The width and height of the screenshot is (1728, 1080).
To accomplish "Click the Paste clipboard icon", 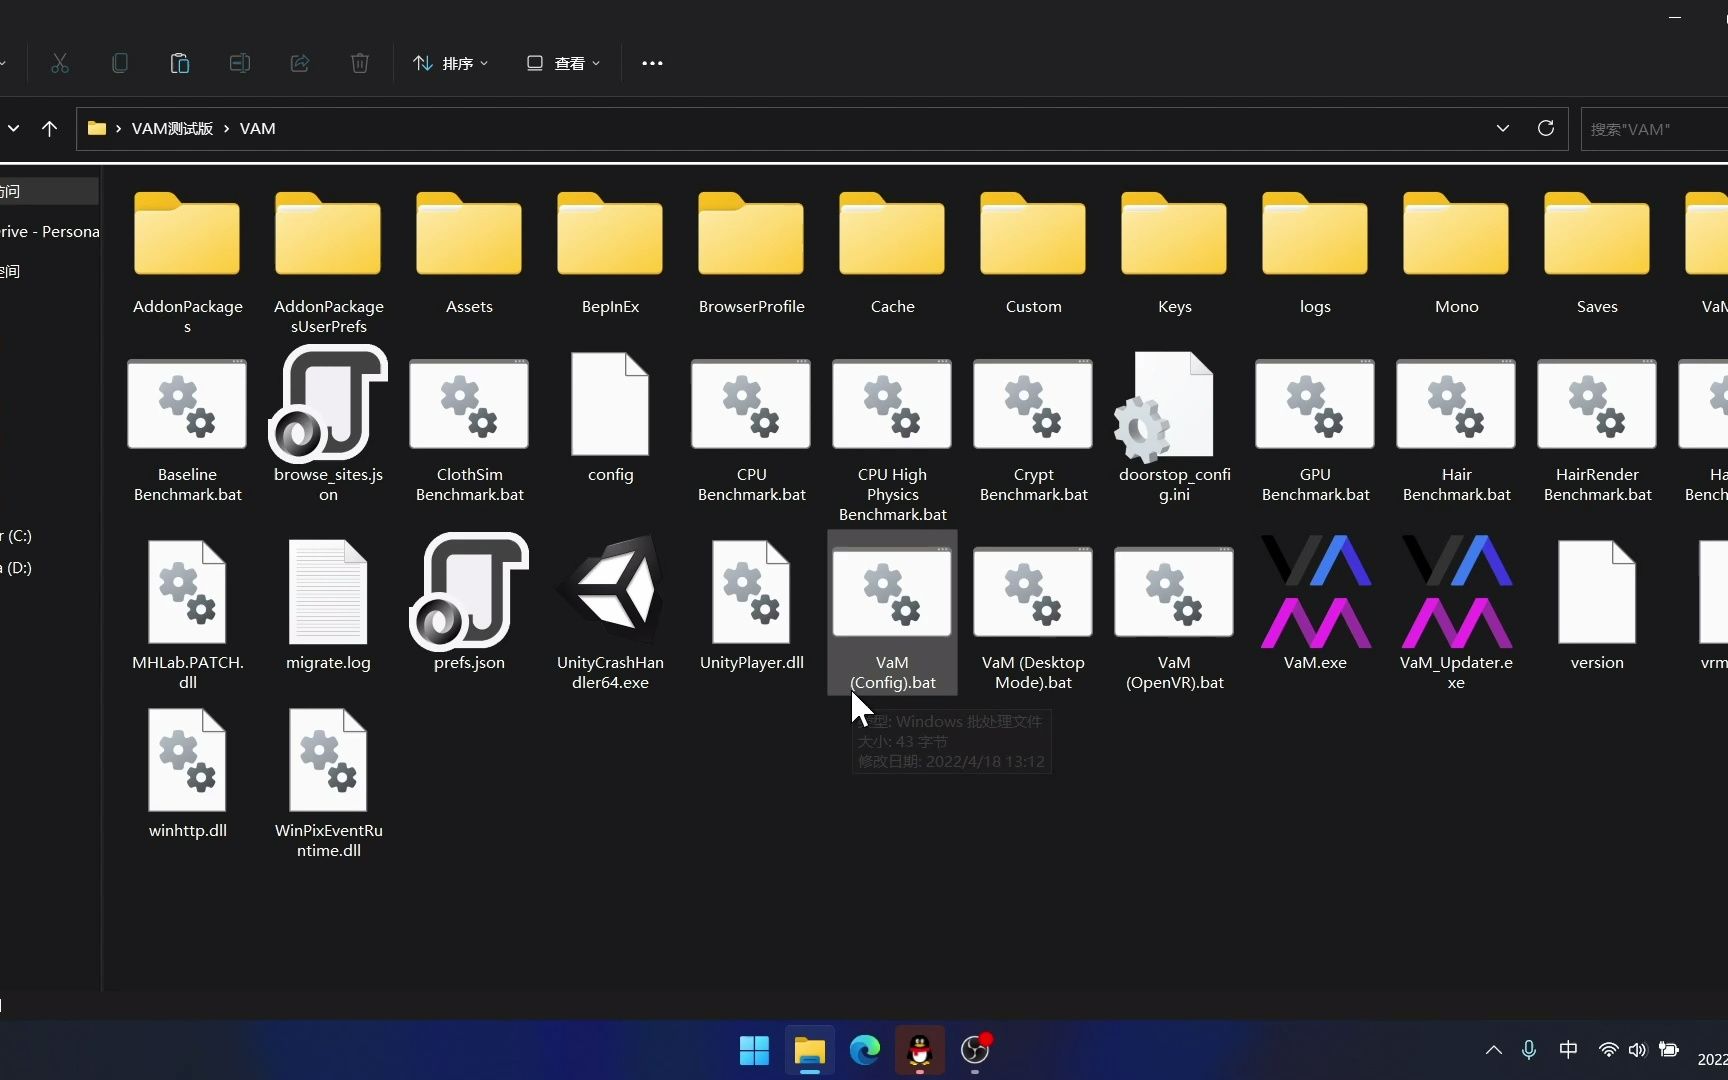I will click(x=180, y=63).
